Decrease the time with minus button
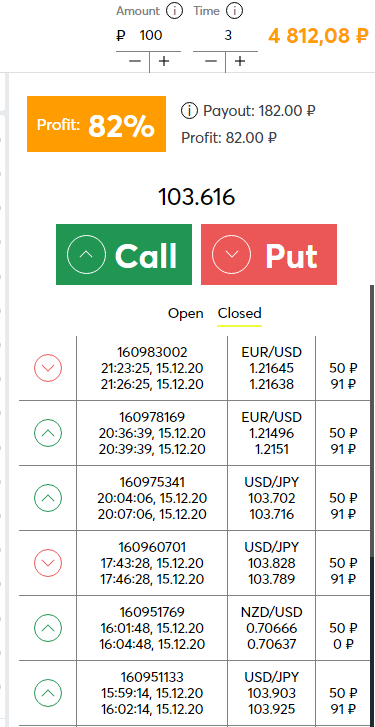The image size is (375, 727). pos(210,62)
